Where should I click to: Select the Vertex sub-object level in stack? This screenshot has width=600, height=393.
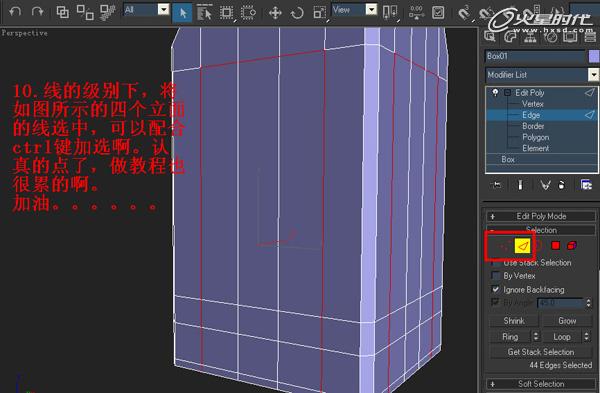[x=533, y=104]
